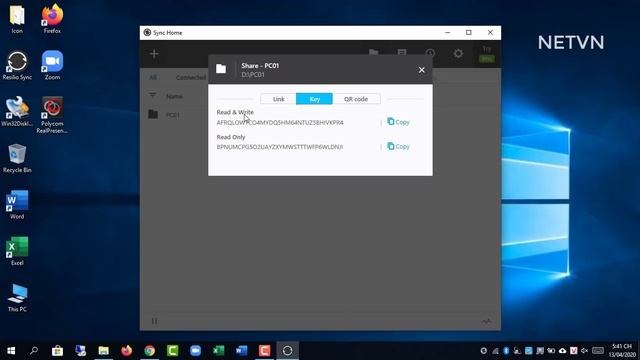
Task: Click the Bluetooth tray icon
Action: (x=506, y=351)
